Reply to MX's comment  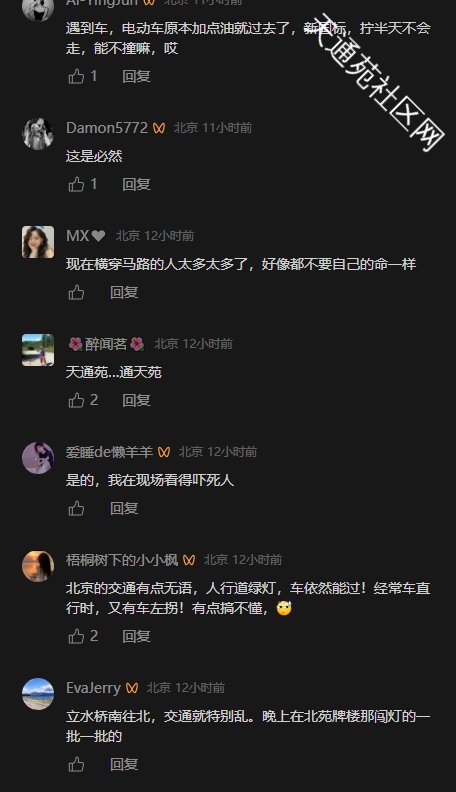click(124, 292)
